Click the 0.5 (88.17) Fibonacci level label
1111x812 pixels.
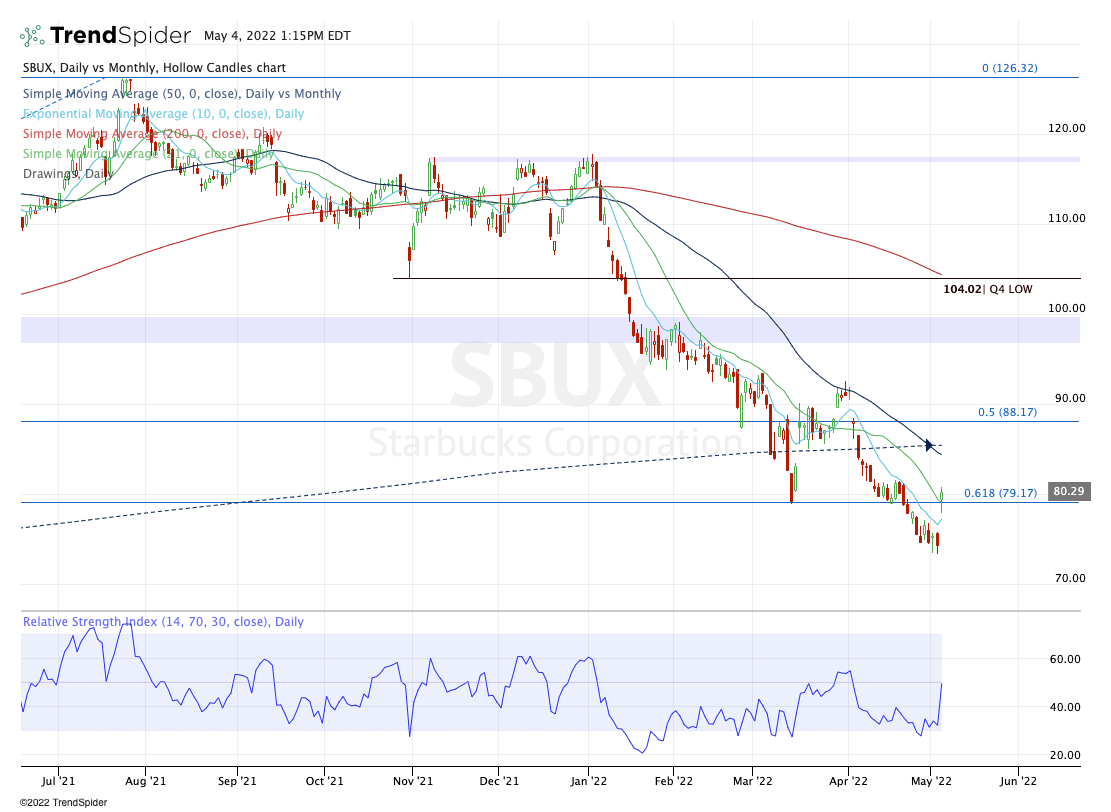(1007, 412)
